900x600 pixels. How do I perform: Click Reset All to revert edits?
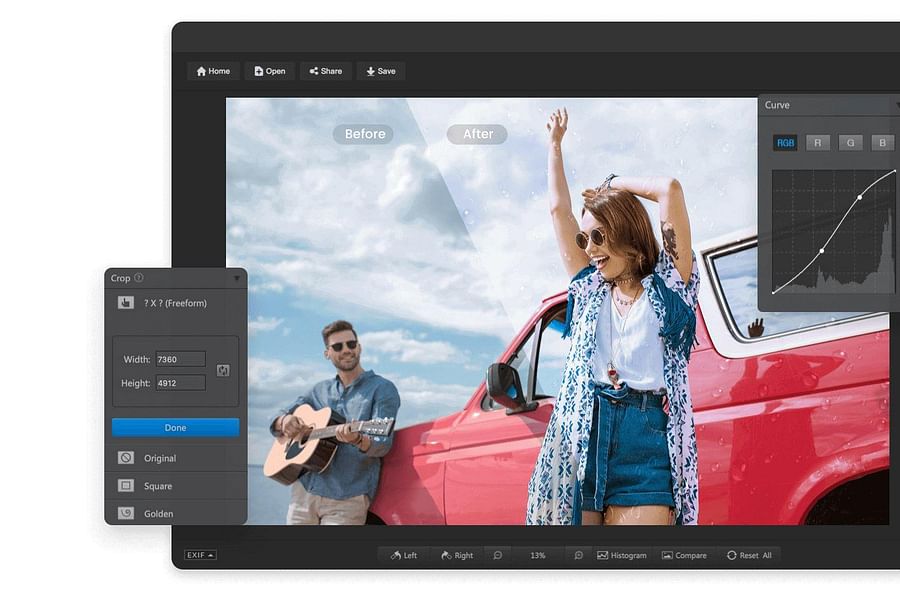tap(750, 555)
